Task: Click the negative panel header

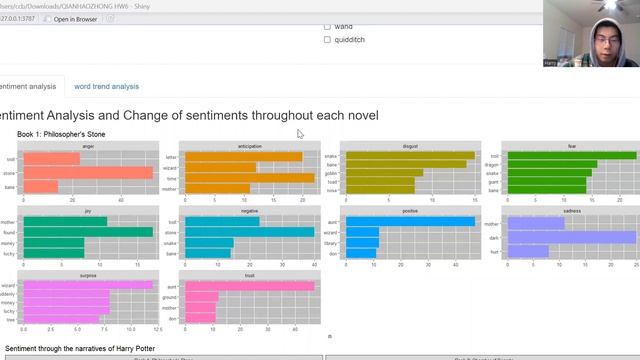Action: coord(250,211)
